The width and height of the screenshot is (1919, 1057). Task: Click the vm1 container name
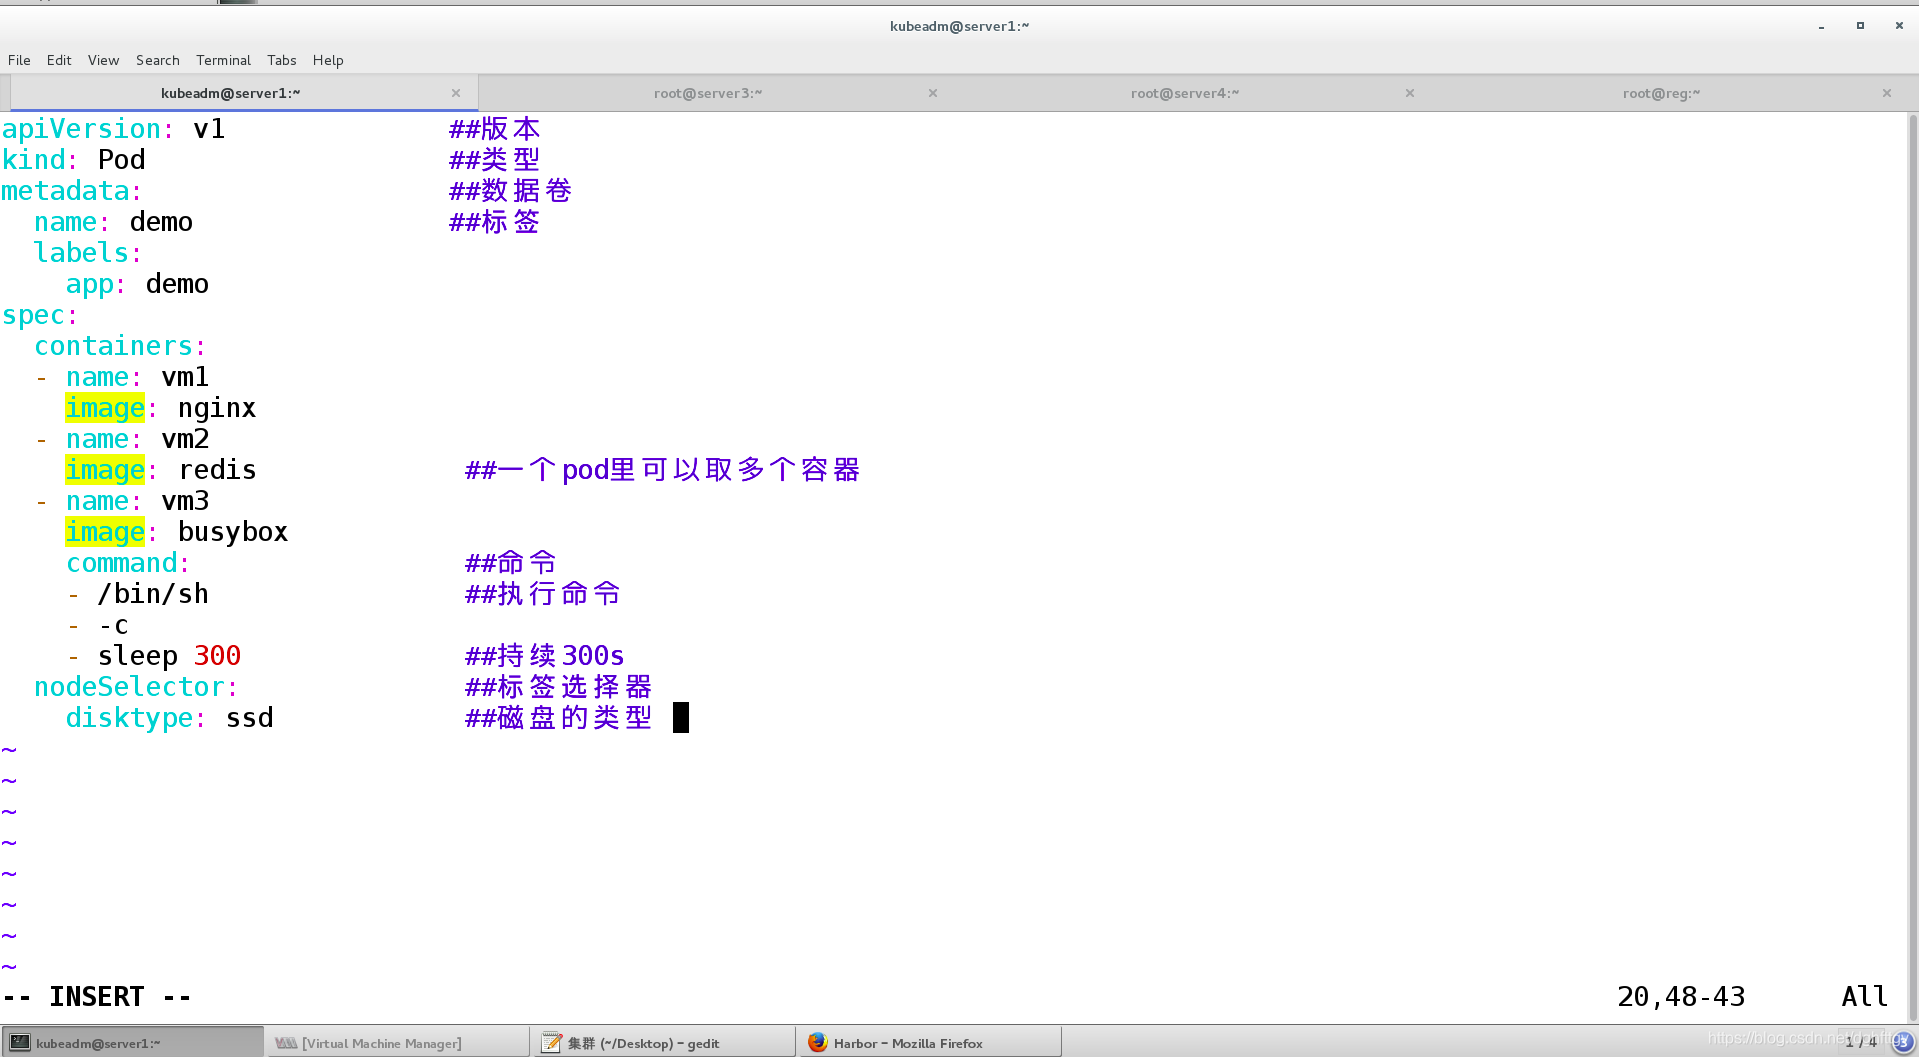[x=186, y=377]
